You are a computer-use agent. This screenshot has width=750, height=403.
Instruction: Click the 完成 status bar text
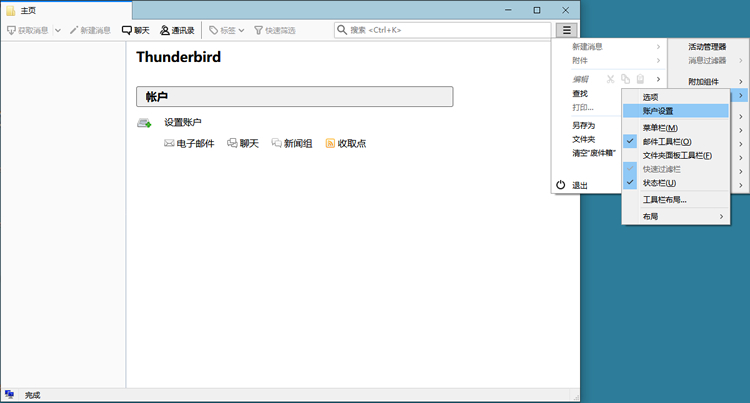[x=33, y=395]
